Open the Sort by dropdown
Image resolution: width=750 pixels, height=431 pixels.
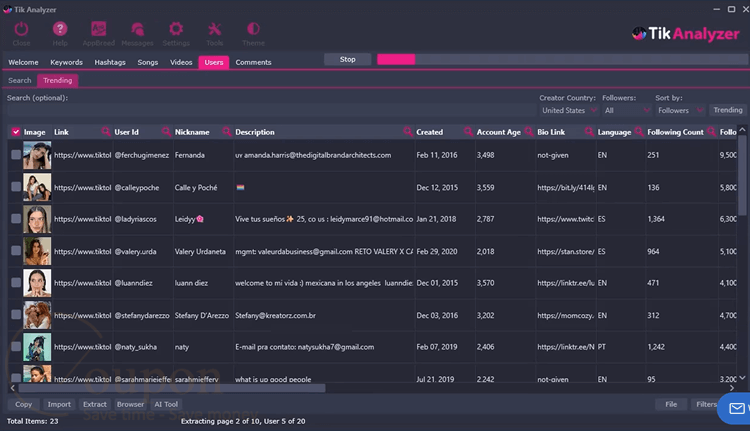click(x=680, y=110)
